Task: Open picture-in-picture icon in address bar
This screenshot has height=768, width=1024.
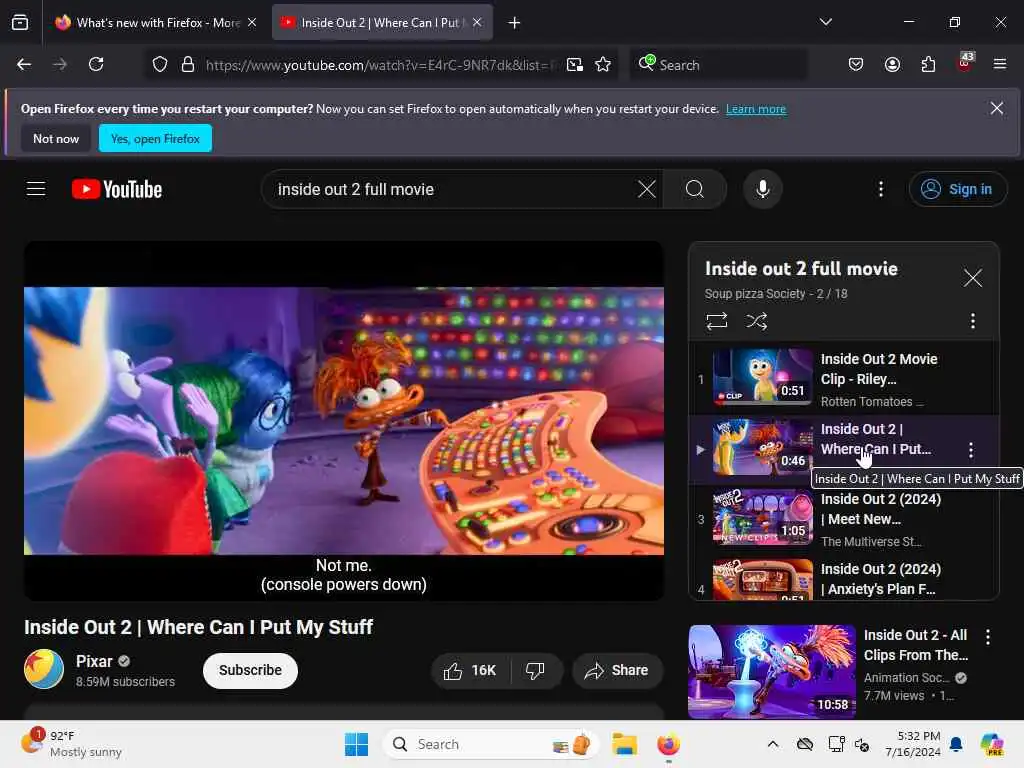Action: click(x=575, y=64)
